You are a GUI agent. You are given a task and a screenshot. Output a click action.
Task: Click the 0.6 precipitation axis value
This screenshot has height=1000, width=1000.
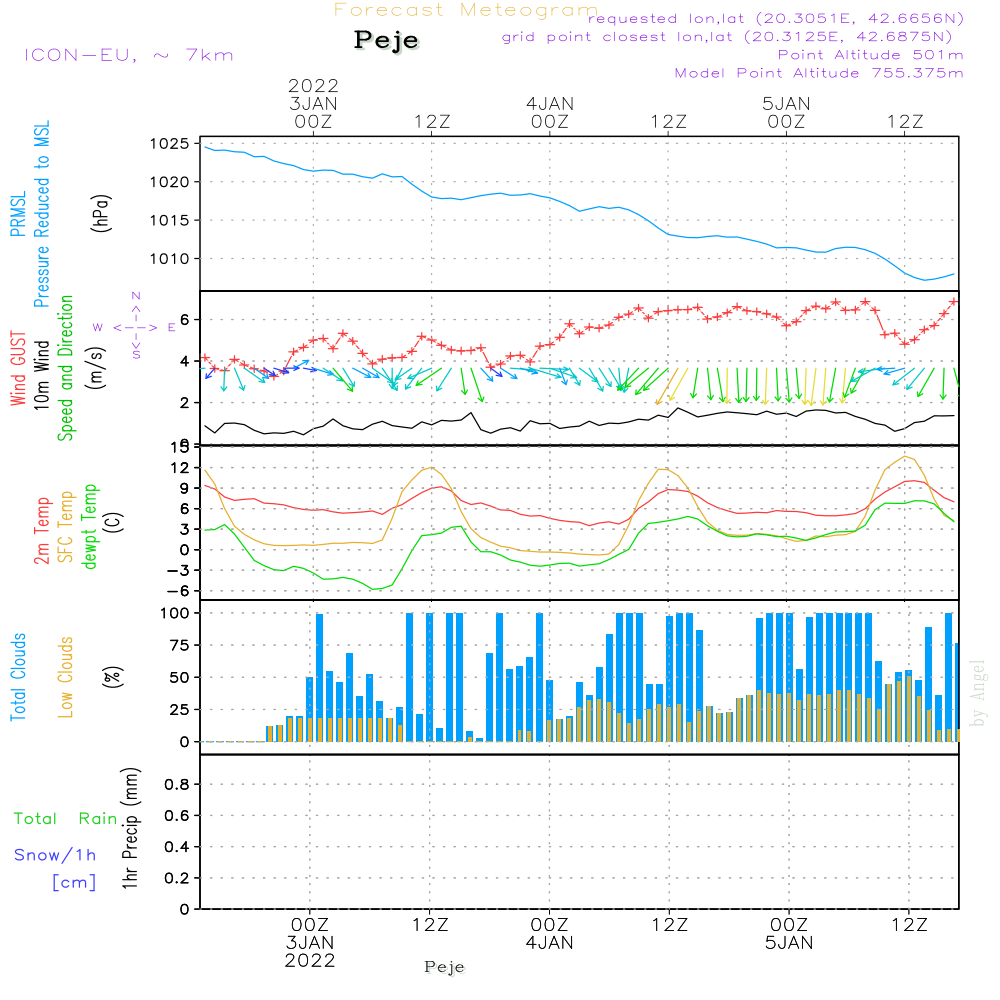[177, 816]
